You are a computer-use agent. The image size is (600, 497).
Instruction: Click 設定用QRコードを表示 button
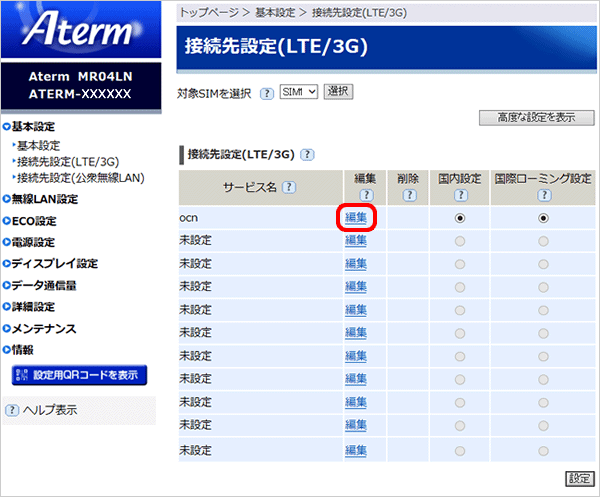tap(80, 376)
